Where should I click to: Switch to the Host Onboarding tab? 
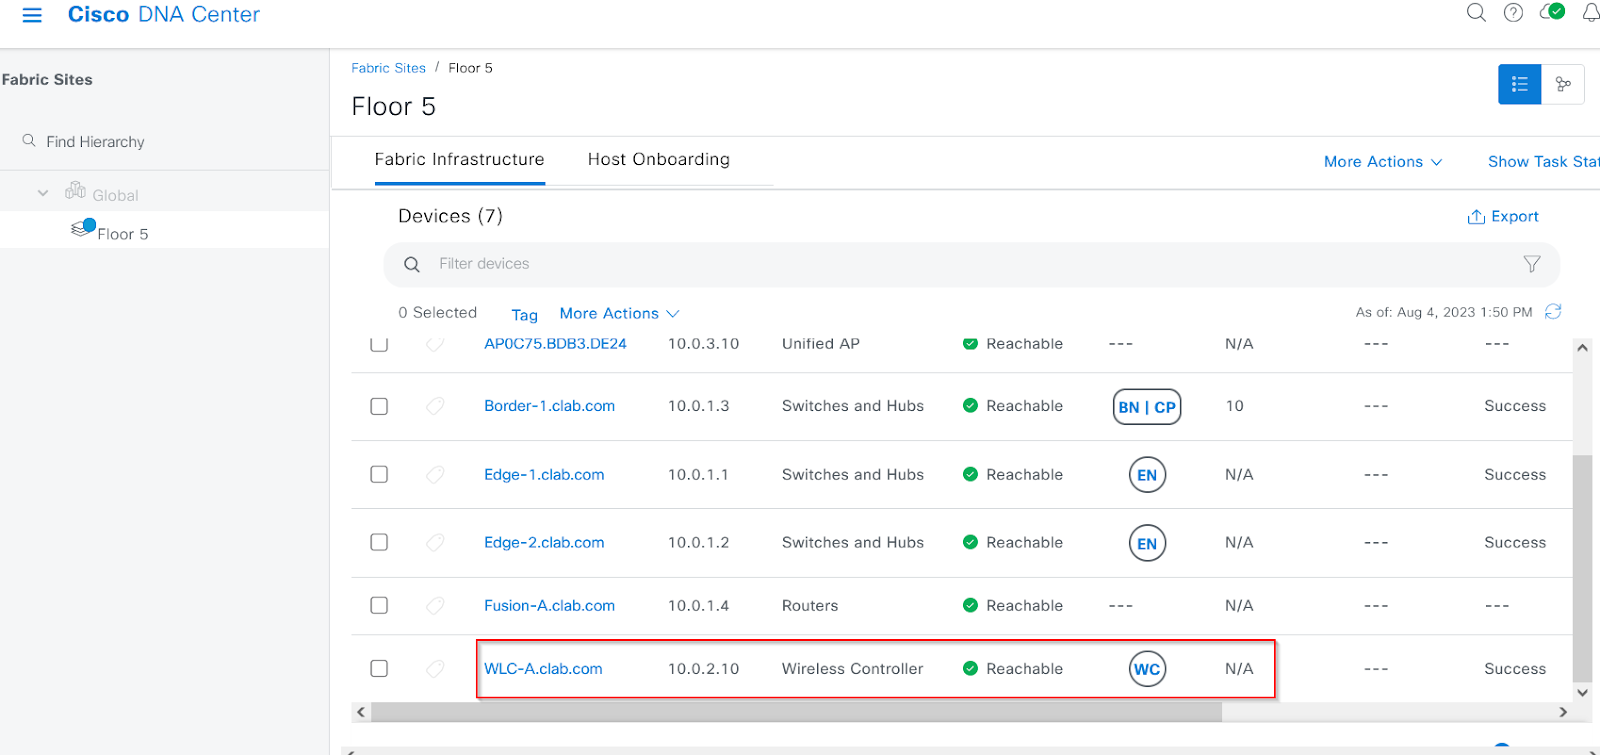659,160
